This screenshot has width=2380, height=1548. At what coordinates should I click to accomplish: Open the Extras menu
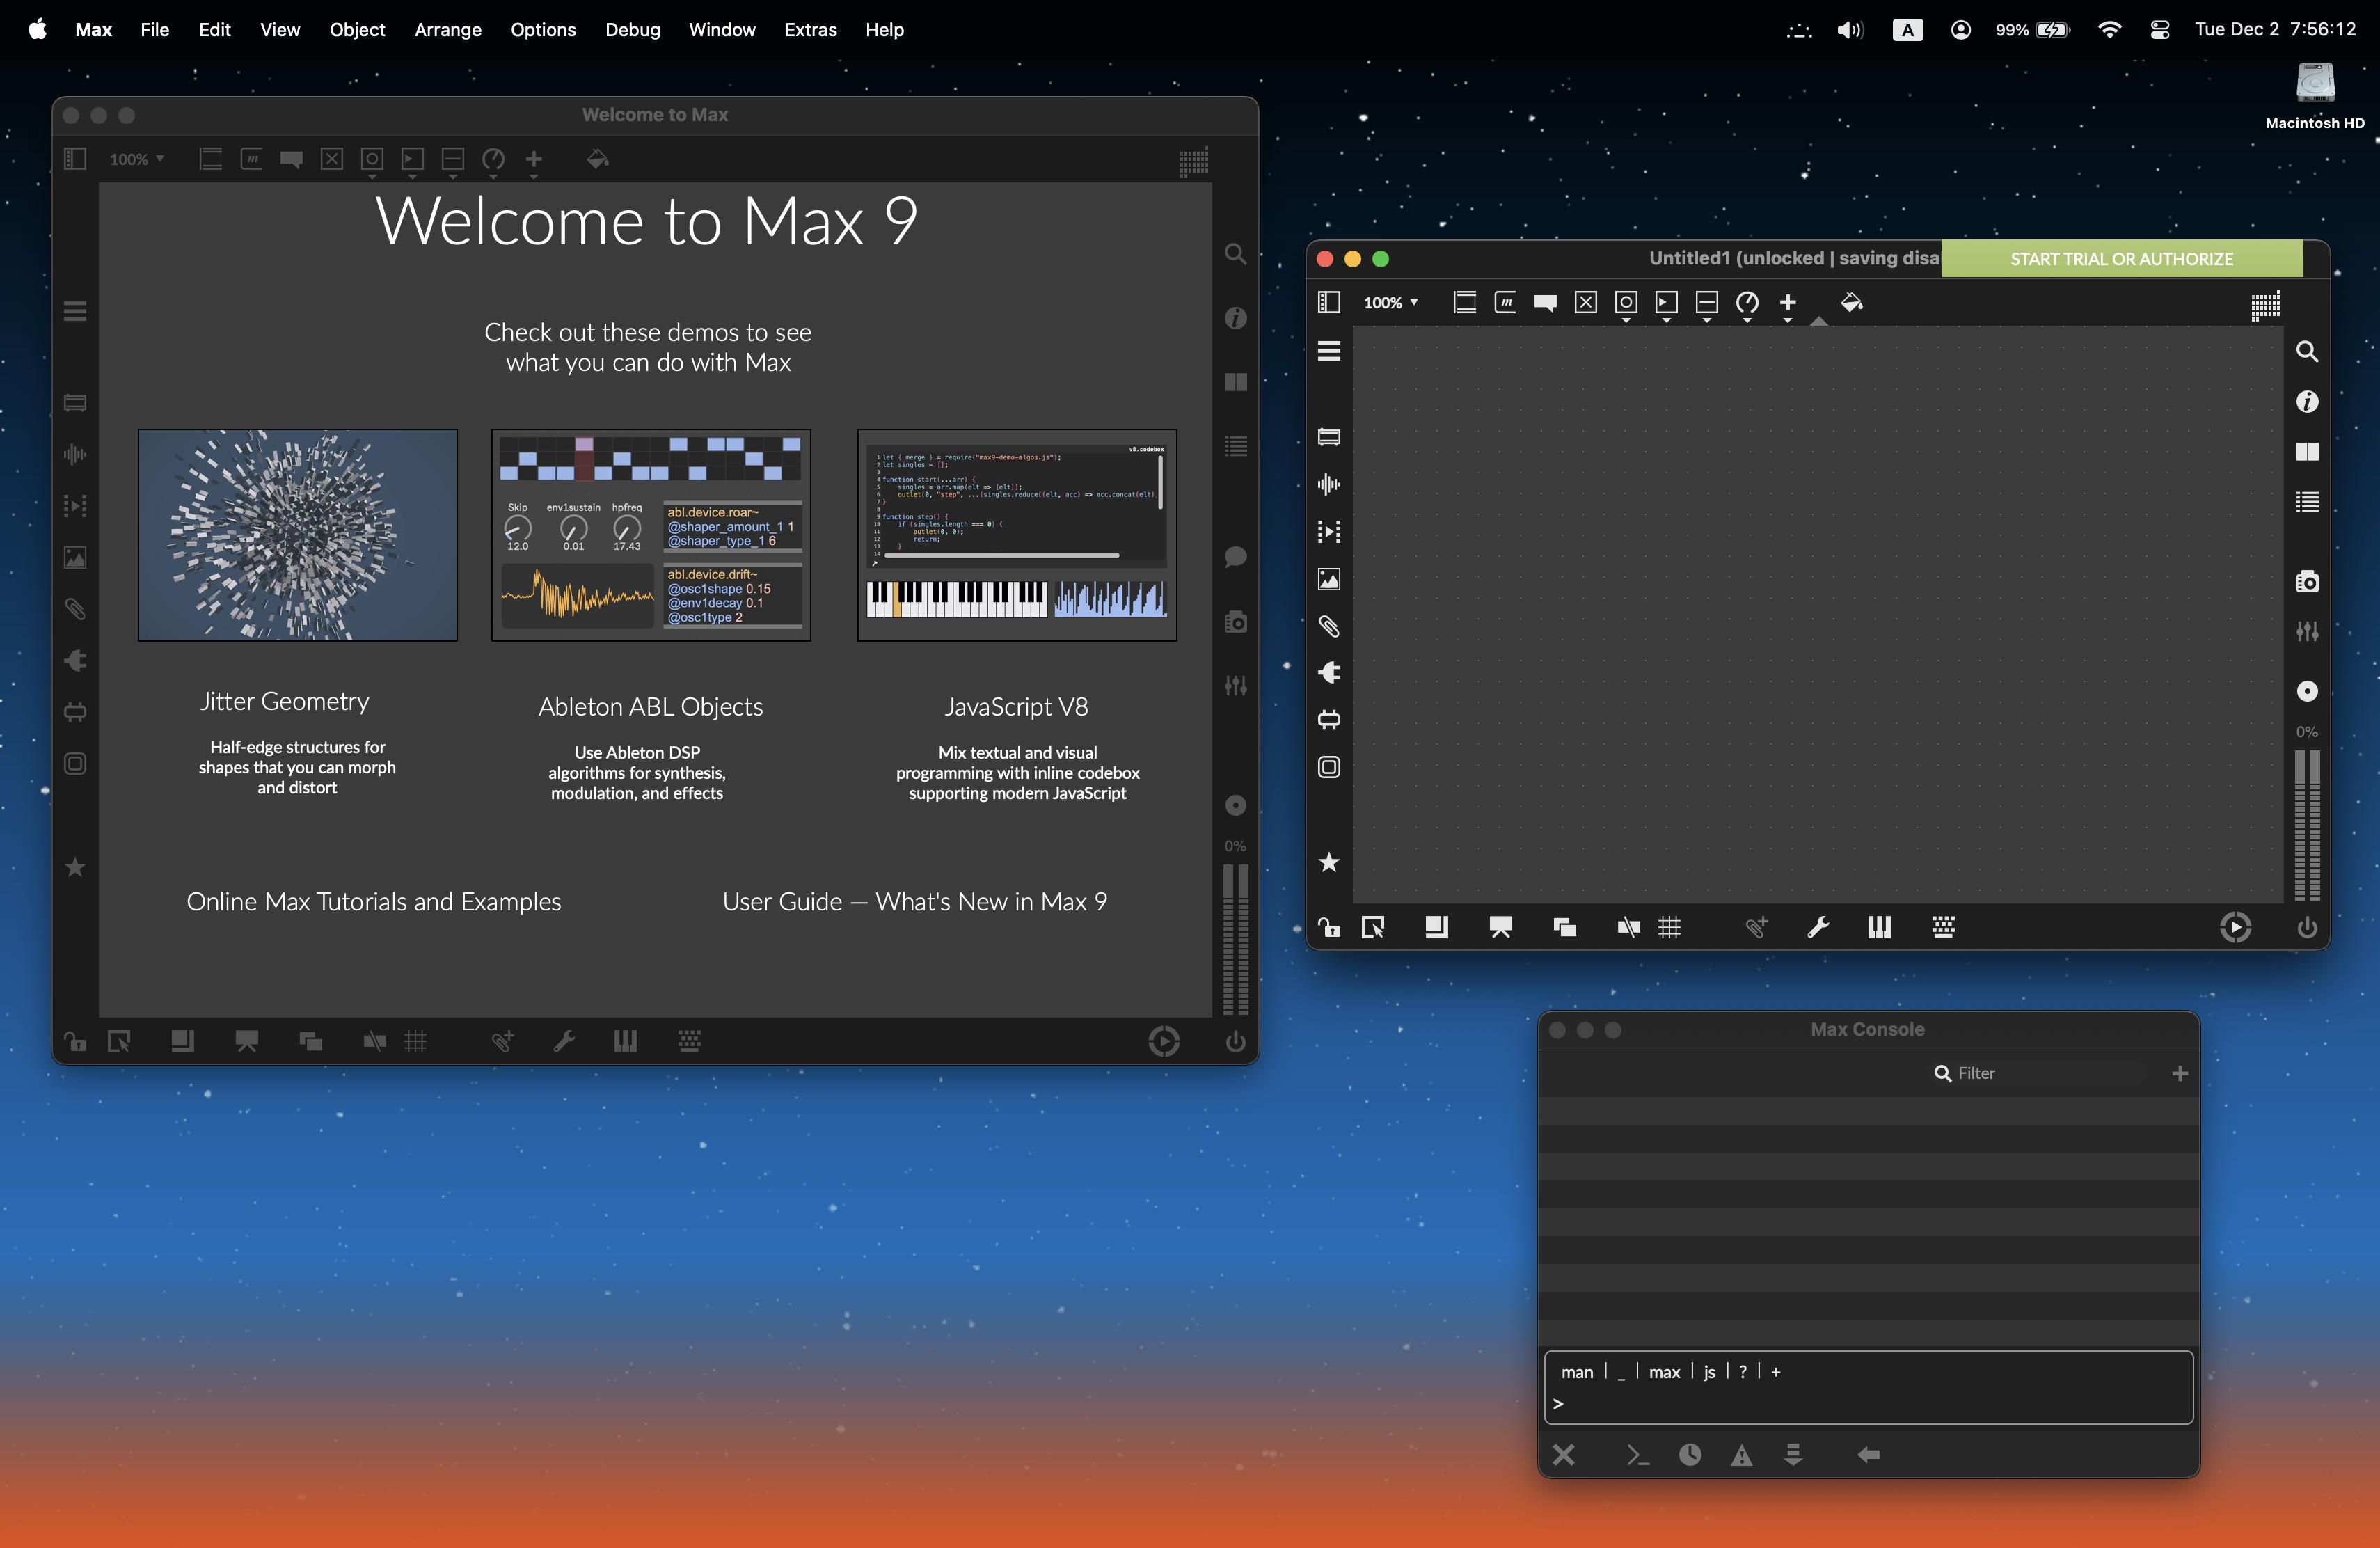[x=810, y=29]
